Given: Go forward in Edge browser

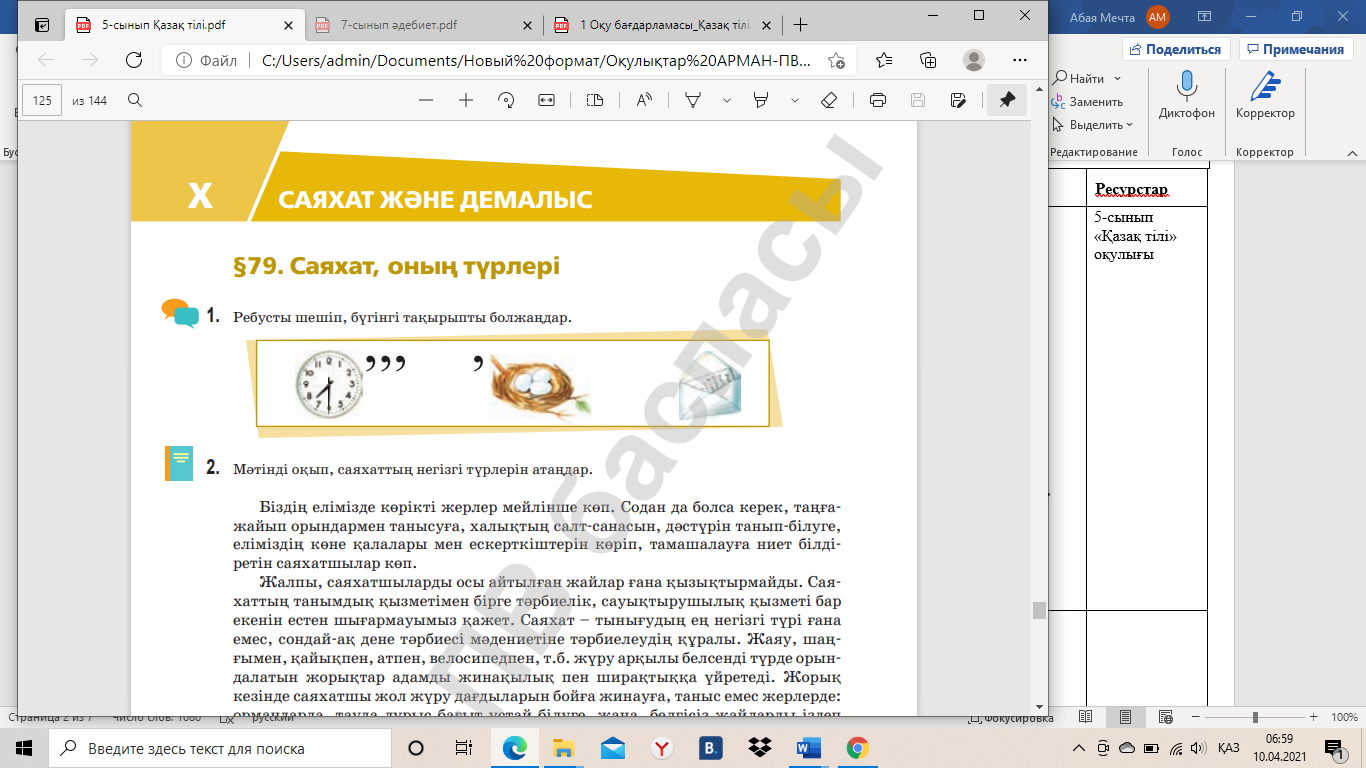Looking at the screenshot, I should coord(90,60).
